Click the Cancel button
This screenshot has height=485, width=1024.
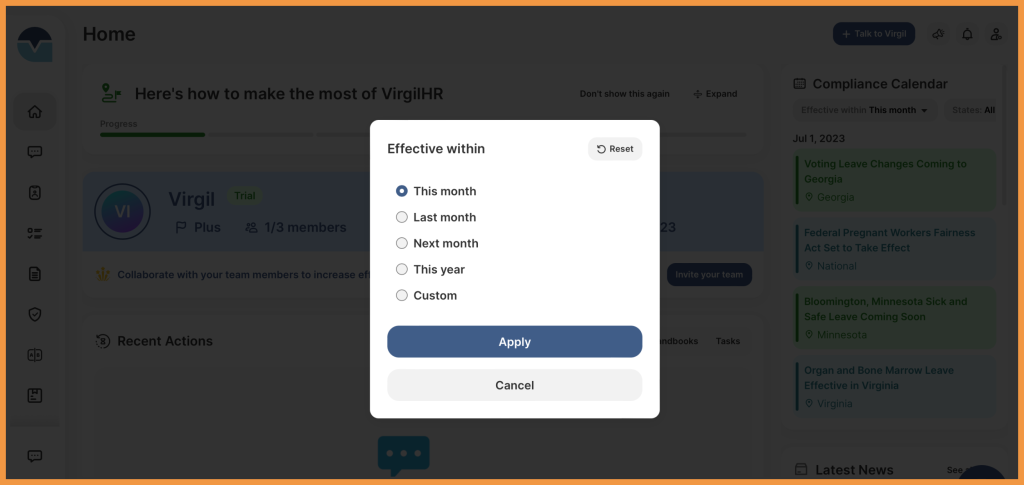pyautogui.click(x=515, y=385)
